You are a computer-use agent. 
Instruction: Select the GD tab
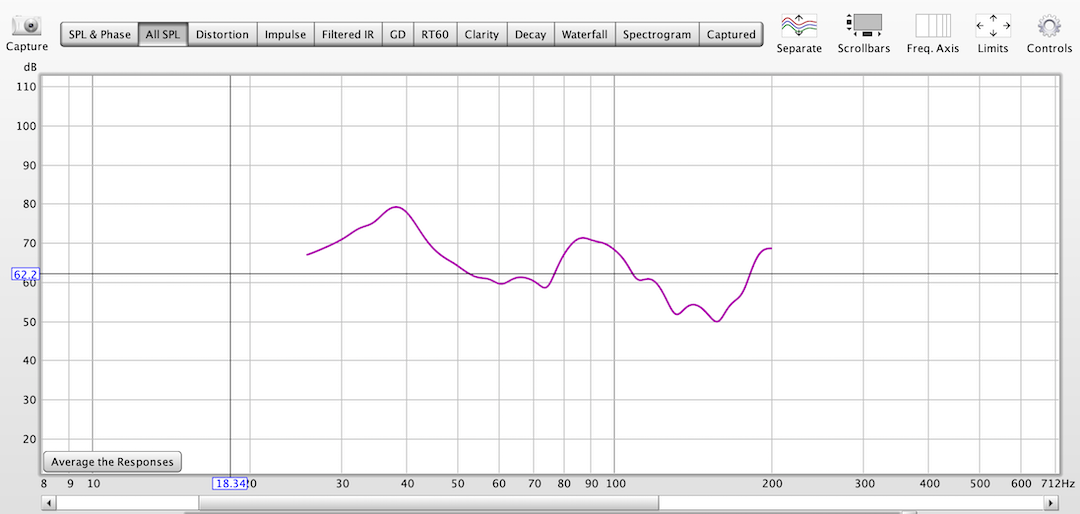click(x=398, y=34)
